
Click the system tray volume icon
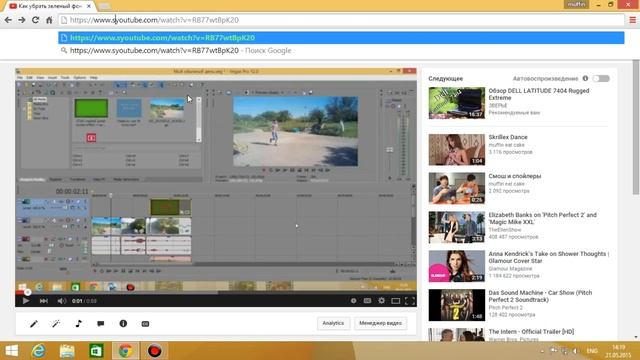[x=575, y=351]
